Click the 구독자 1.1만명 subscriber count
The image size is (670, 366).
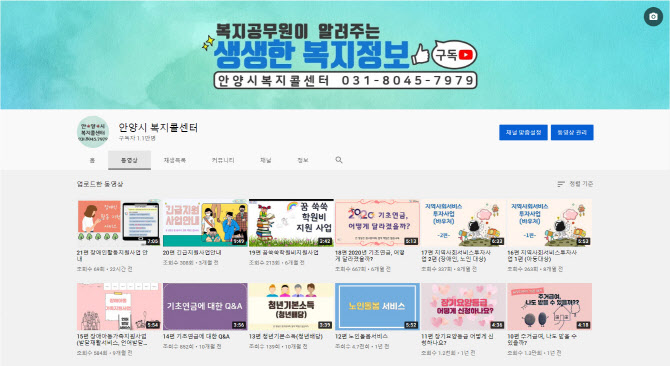coord(137,138)
